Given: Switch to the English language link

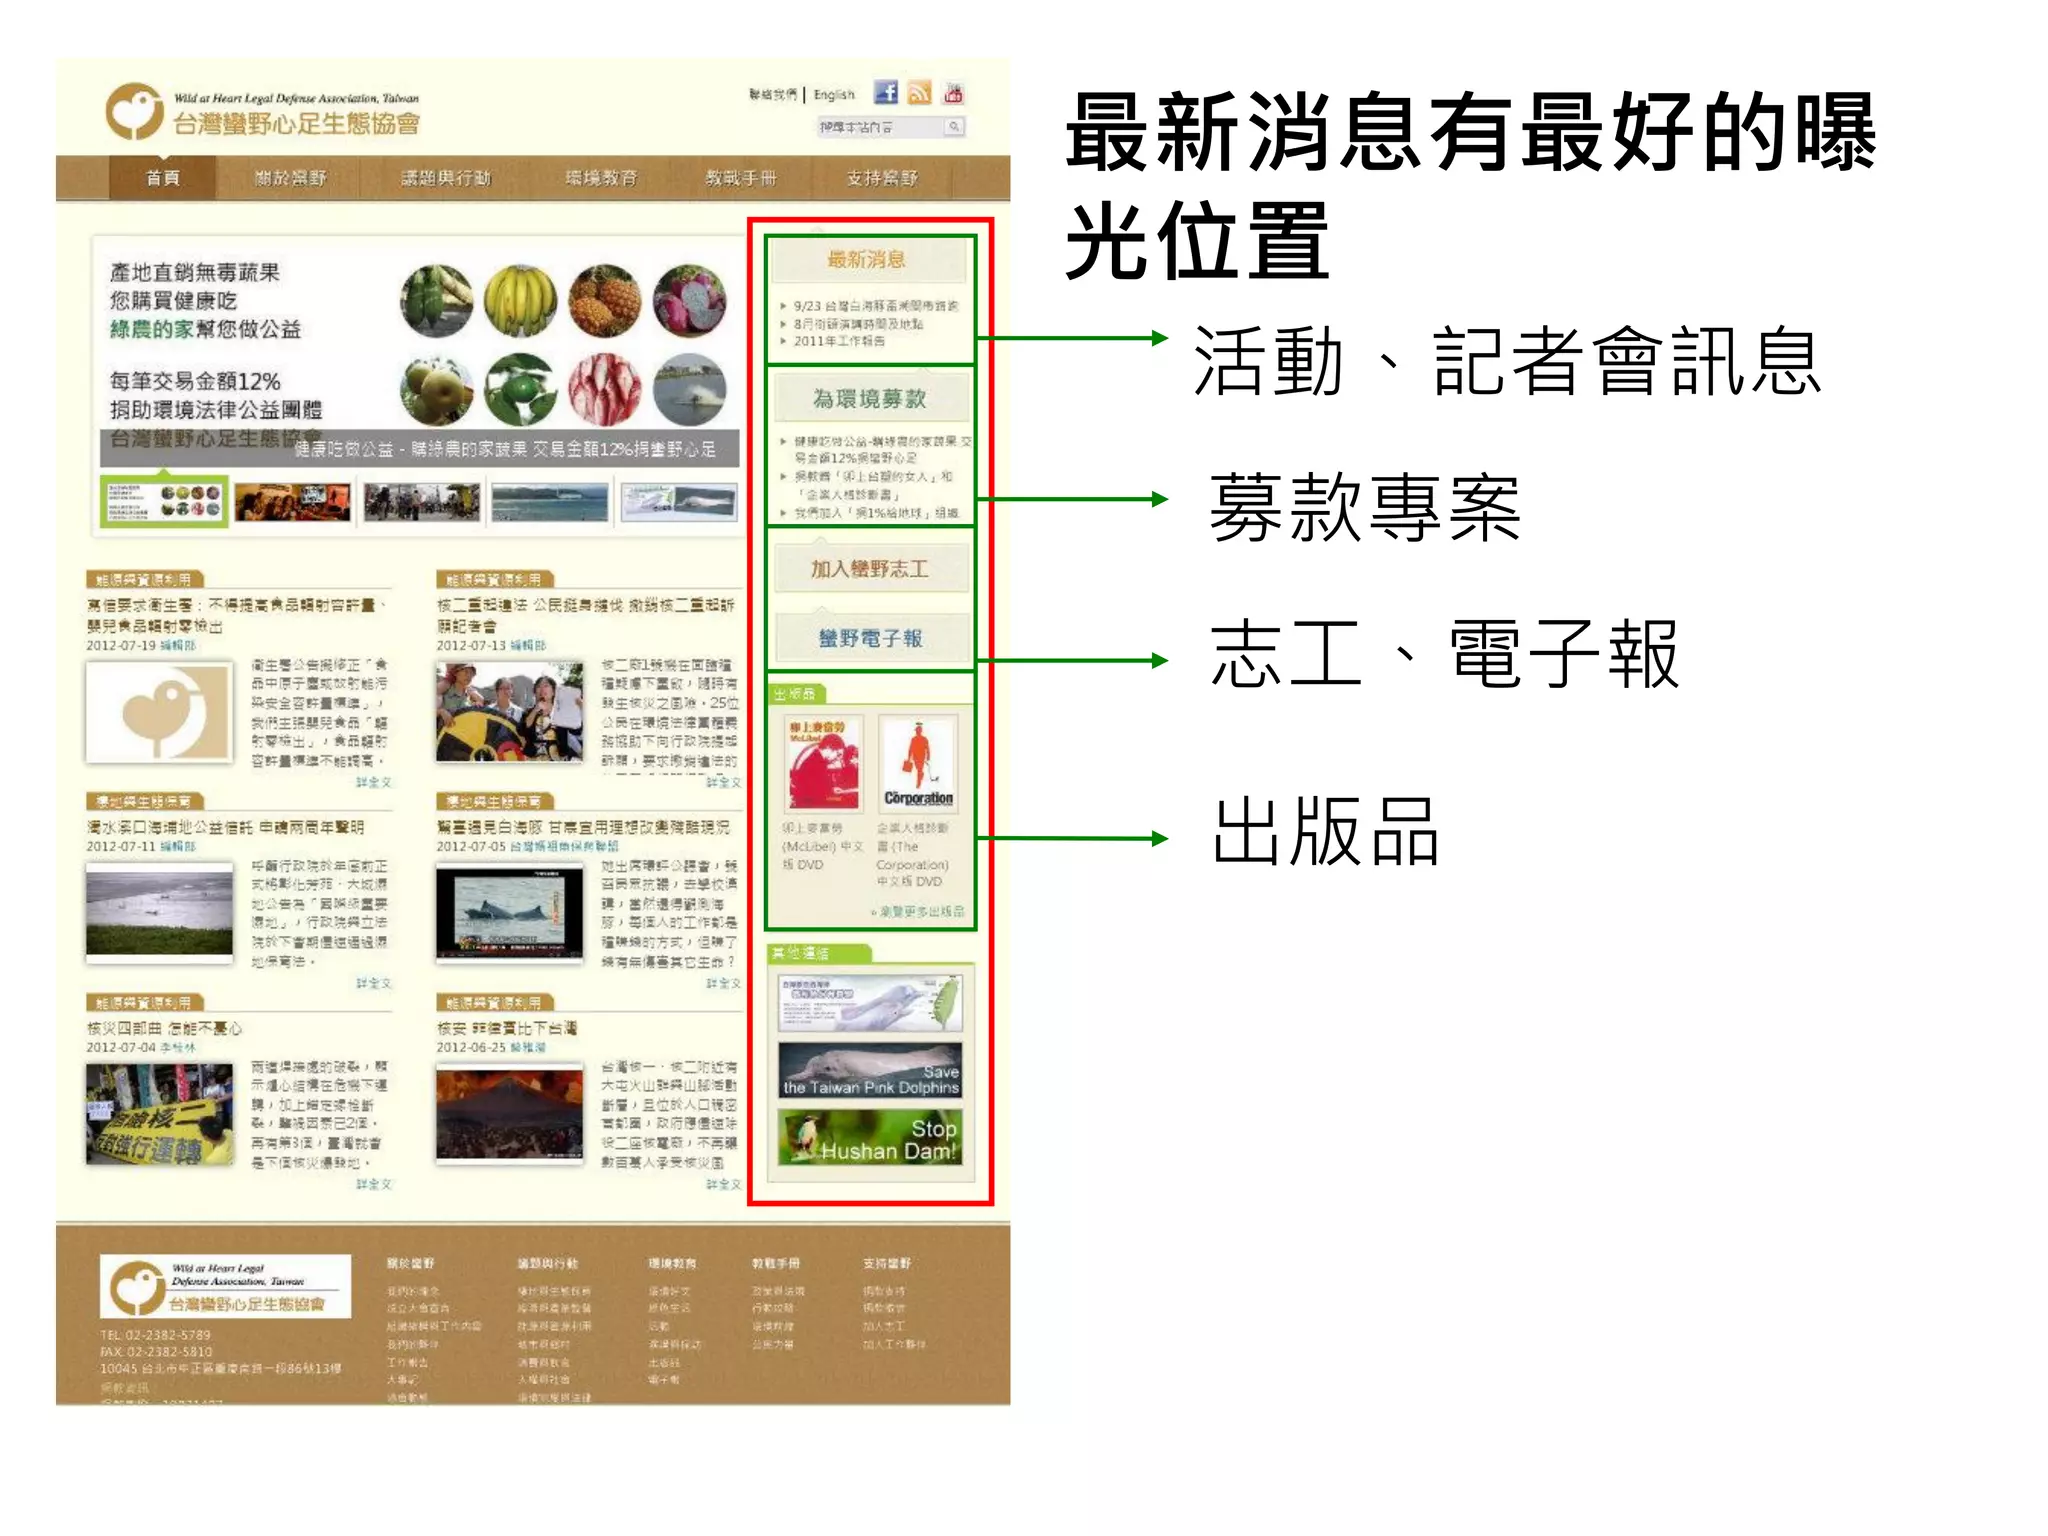Looking at the screenshot, I should pos(834,95).
